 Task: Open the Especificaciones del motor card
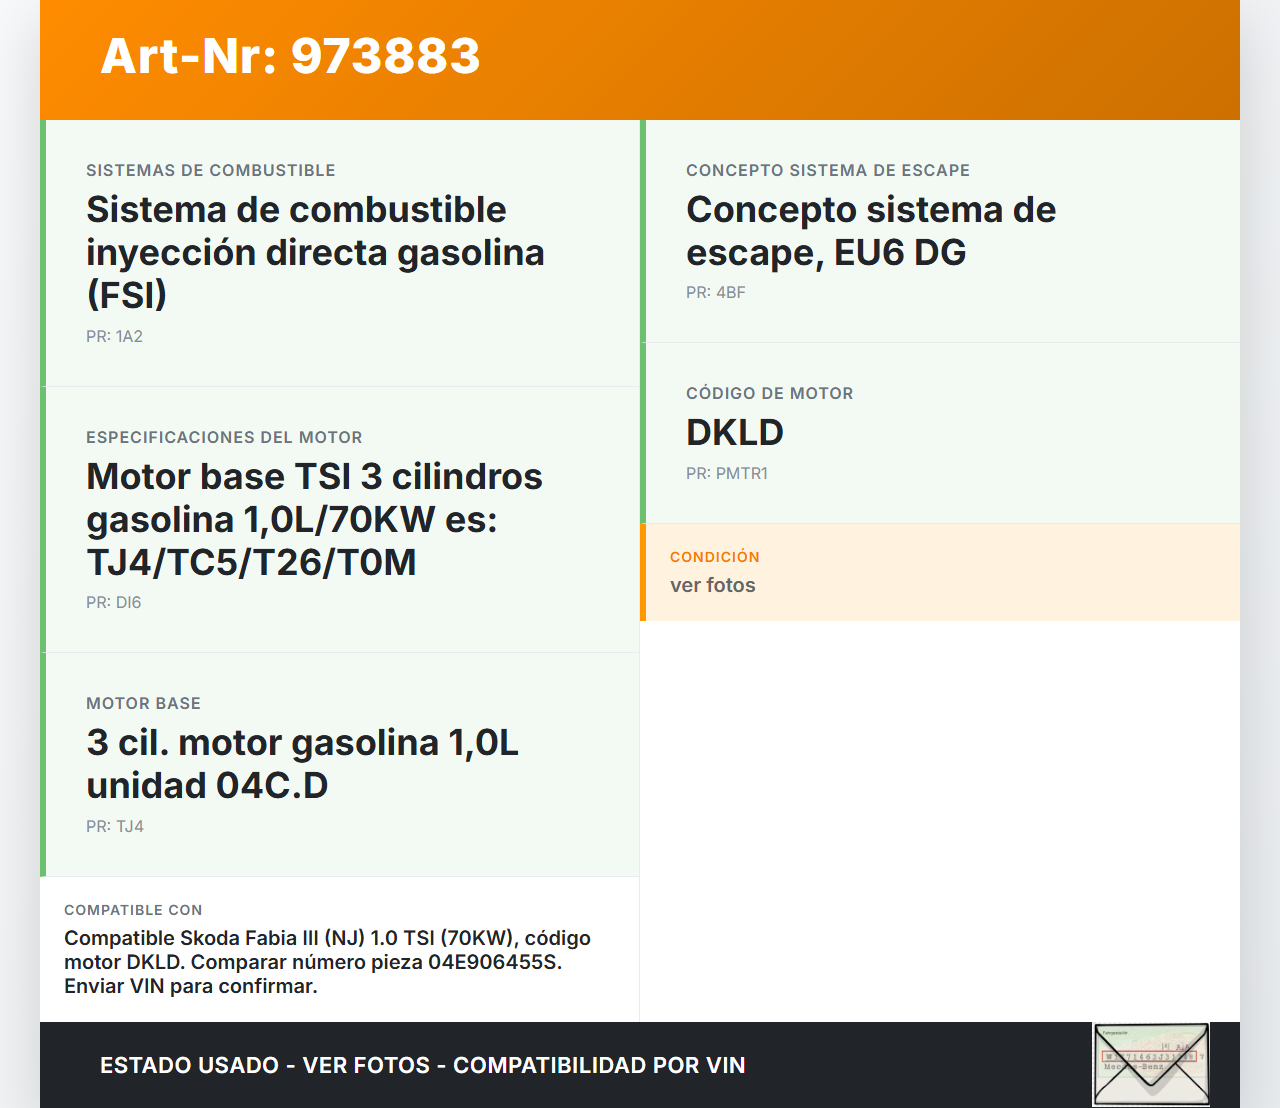pos(340,515)
